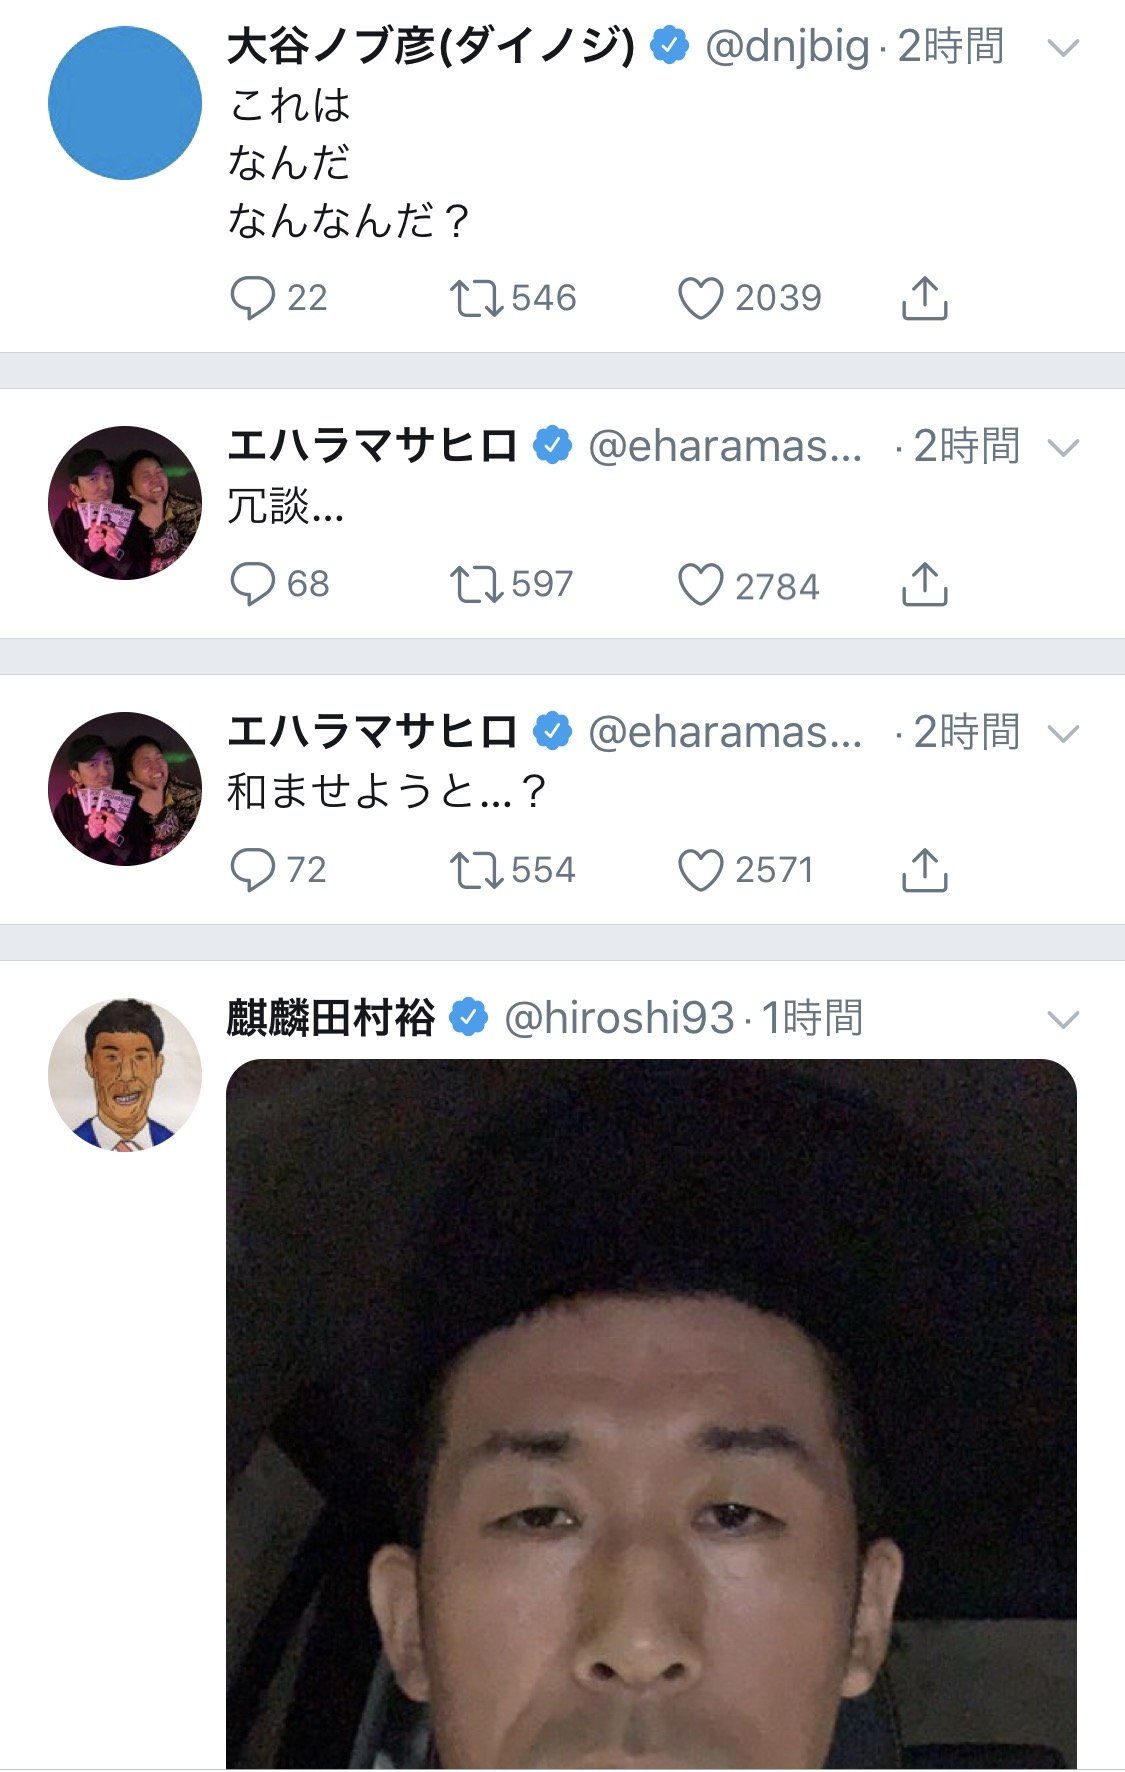Share the 和ませようと…? tweet
1125x1772 pixels.
click(x=924, y=870)
